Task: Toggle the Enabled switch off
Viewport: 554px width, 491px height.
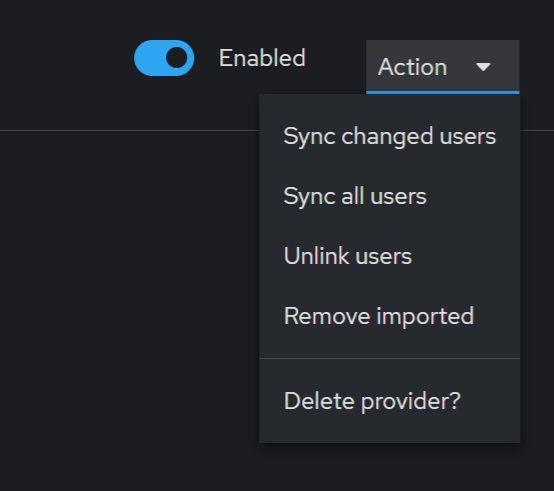Action: click(164, 58)
